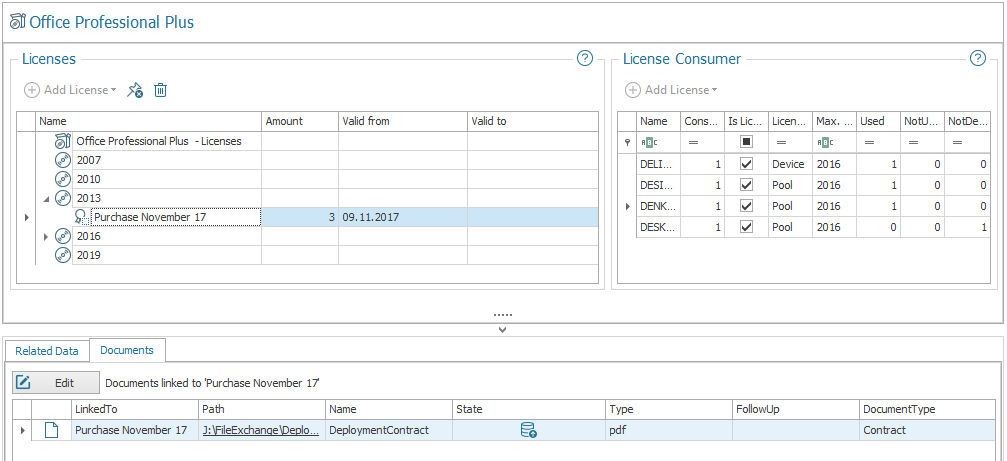Click the plus icon of License Consumer Add License
Image resolution: width=1007 pixels, height=461 pixels.
point(633,91)
